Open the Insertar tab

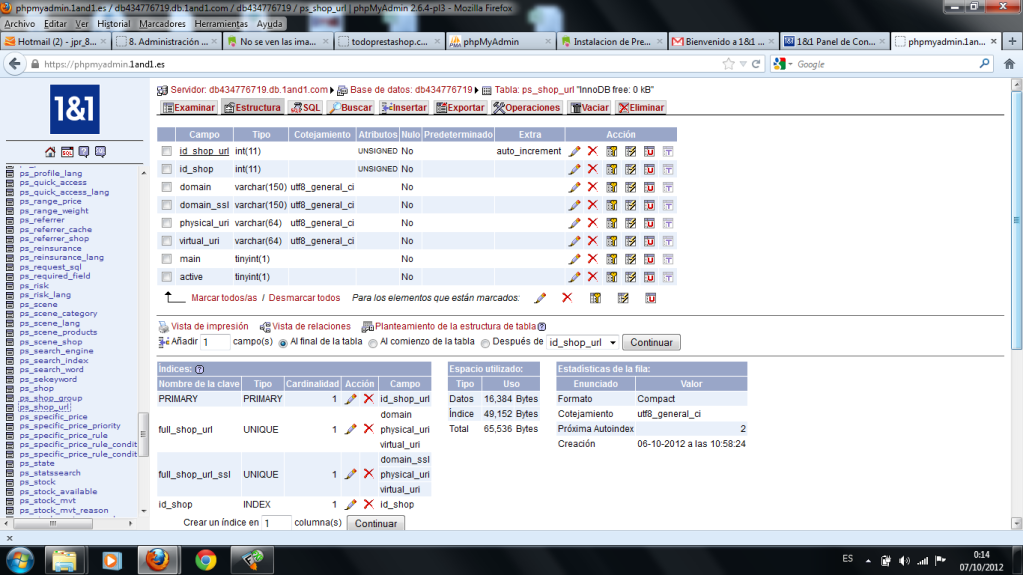(404, 108)
